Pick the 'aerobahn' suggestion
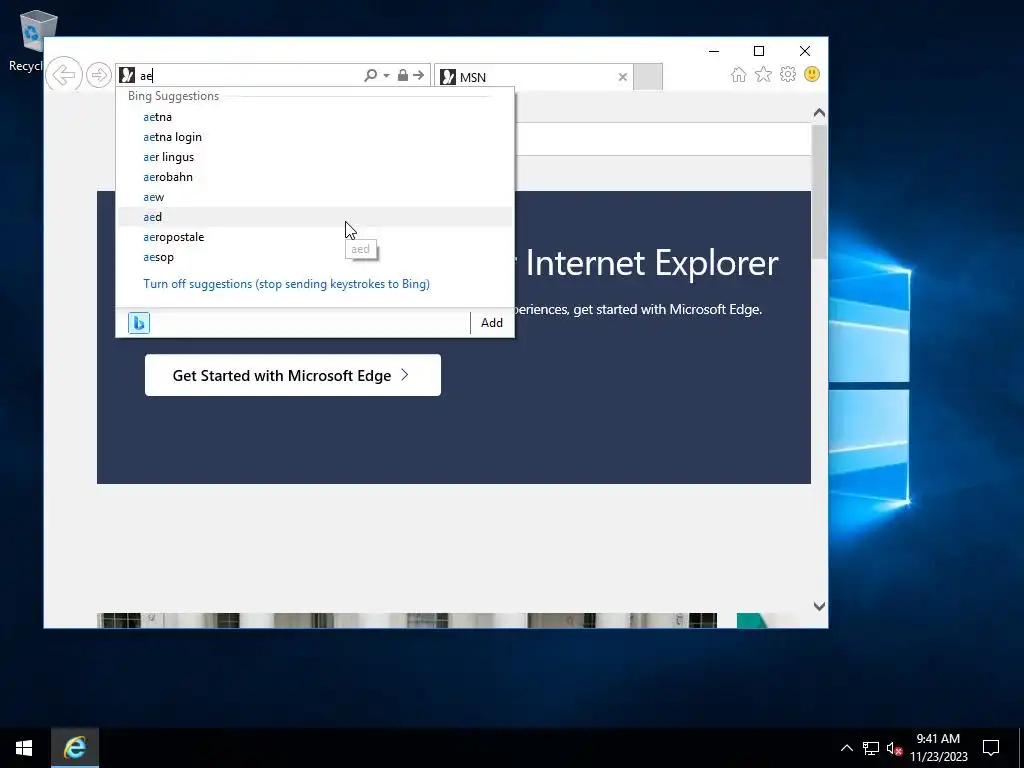The width and height of the screenshot is (1024, 768). click(315, 177)
